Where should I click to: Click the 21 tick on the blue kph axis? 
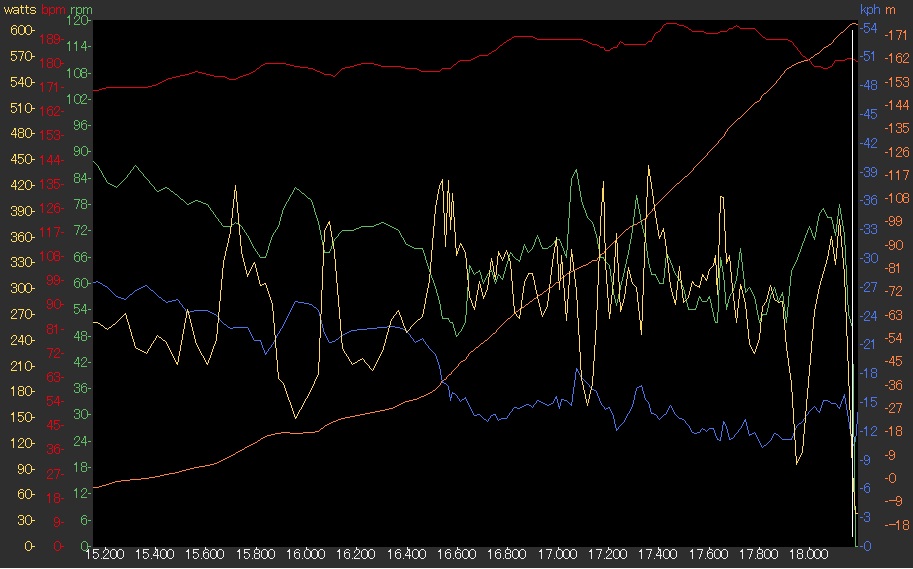click(868, 344)
